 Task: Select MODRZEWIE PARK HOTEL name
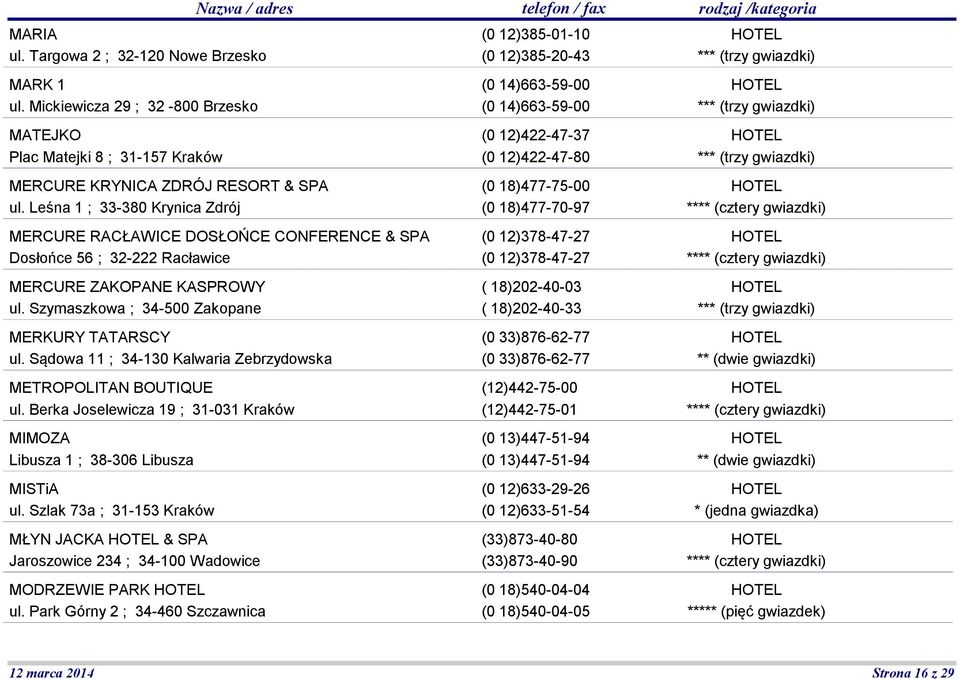pyautogui.click(x=107, y=590)
